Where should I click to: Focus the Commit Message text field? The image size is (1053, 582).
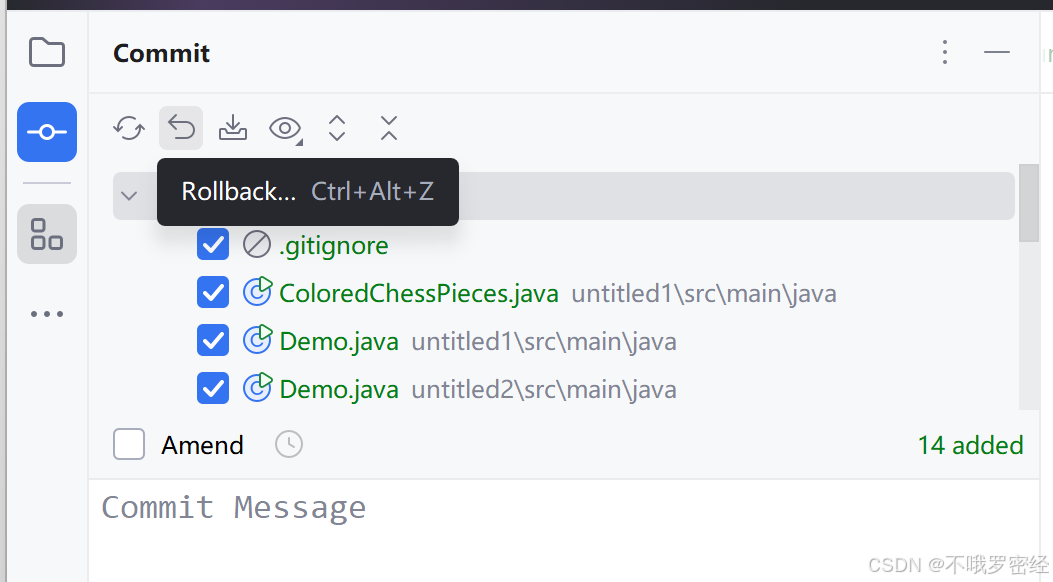coord(563,530)
